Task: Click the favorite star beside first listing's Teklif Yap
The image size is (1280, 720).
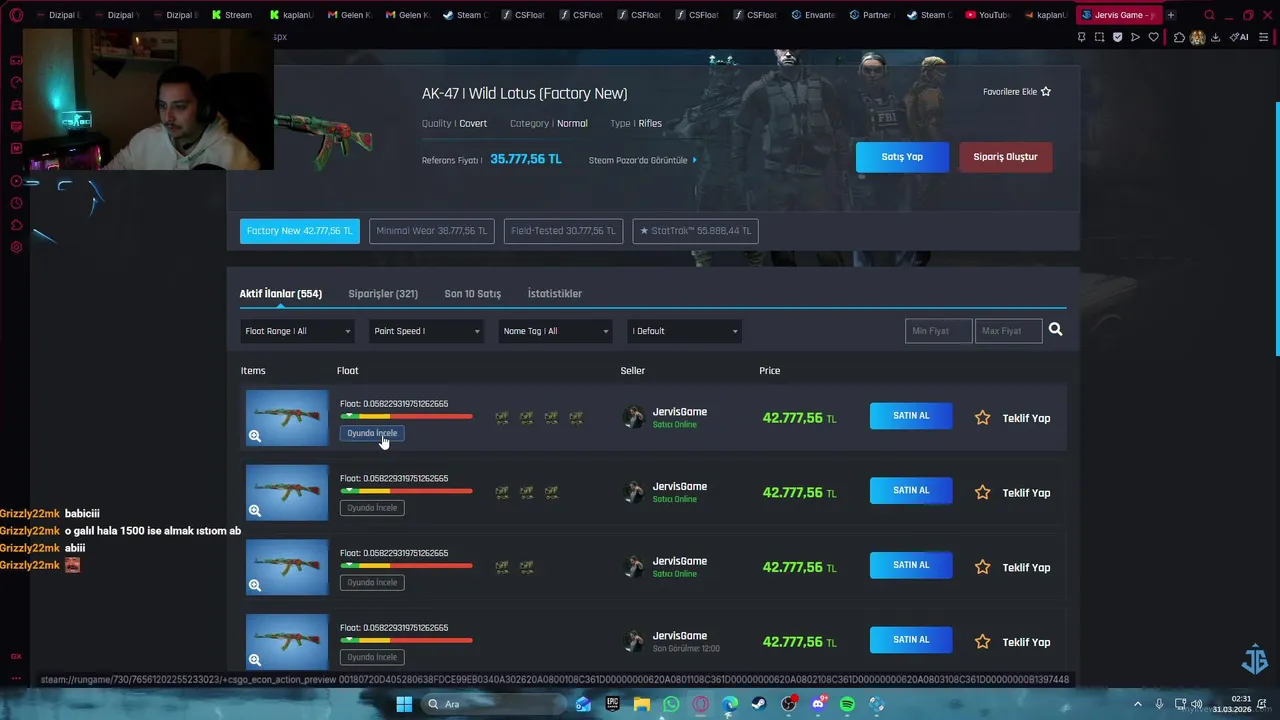Action: pos(983,418)
